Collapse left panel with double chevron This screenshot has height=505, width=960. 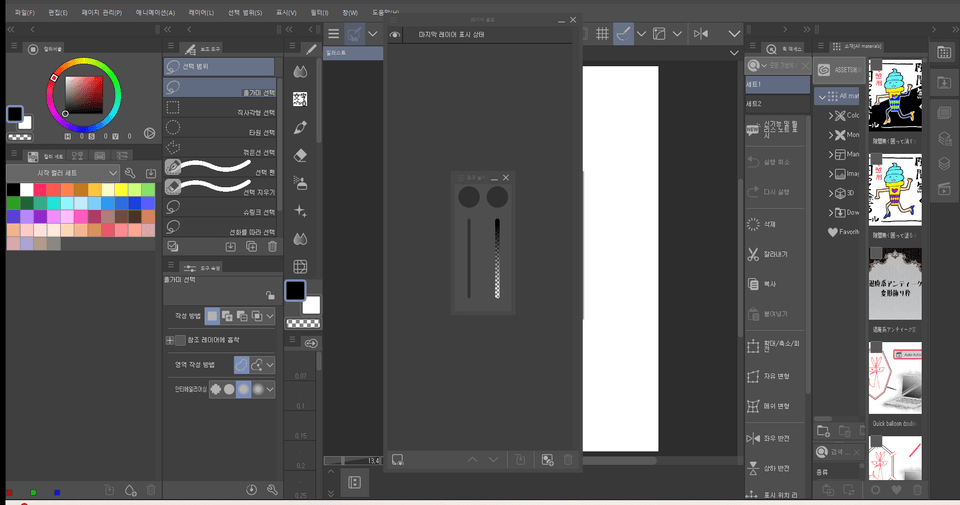tap(11, 29)
